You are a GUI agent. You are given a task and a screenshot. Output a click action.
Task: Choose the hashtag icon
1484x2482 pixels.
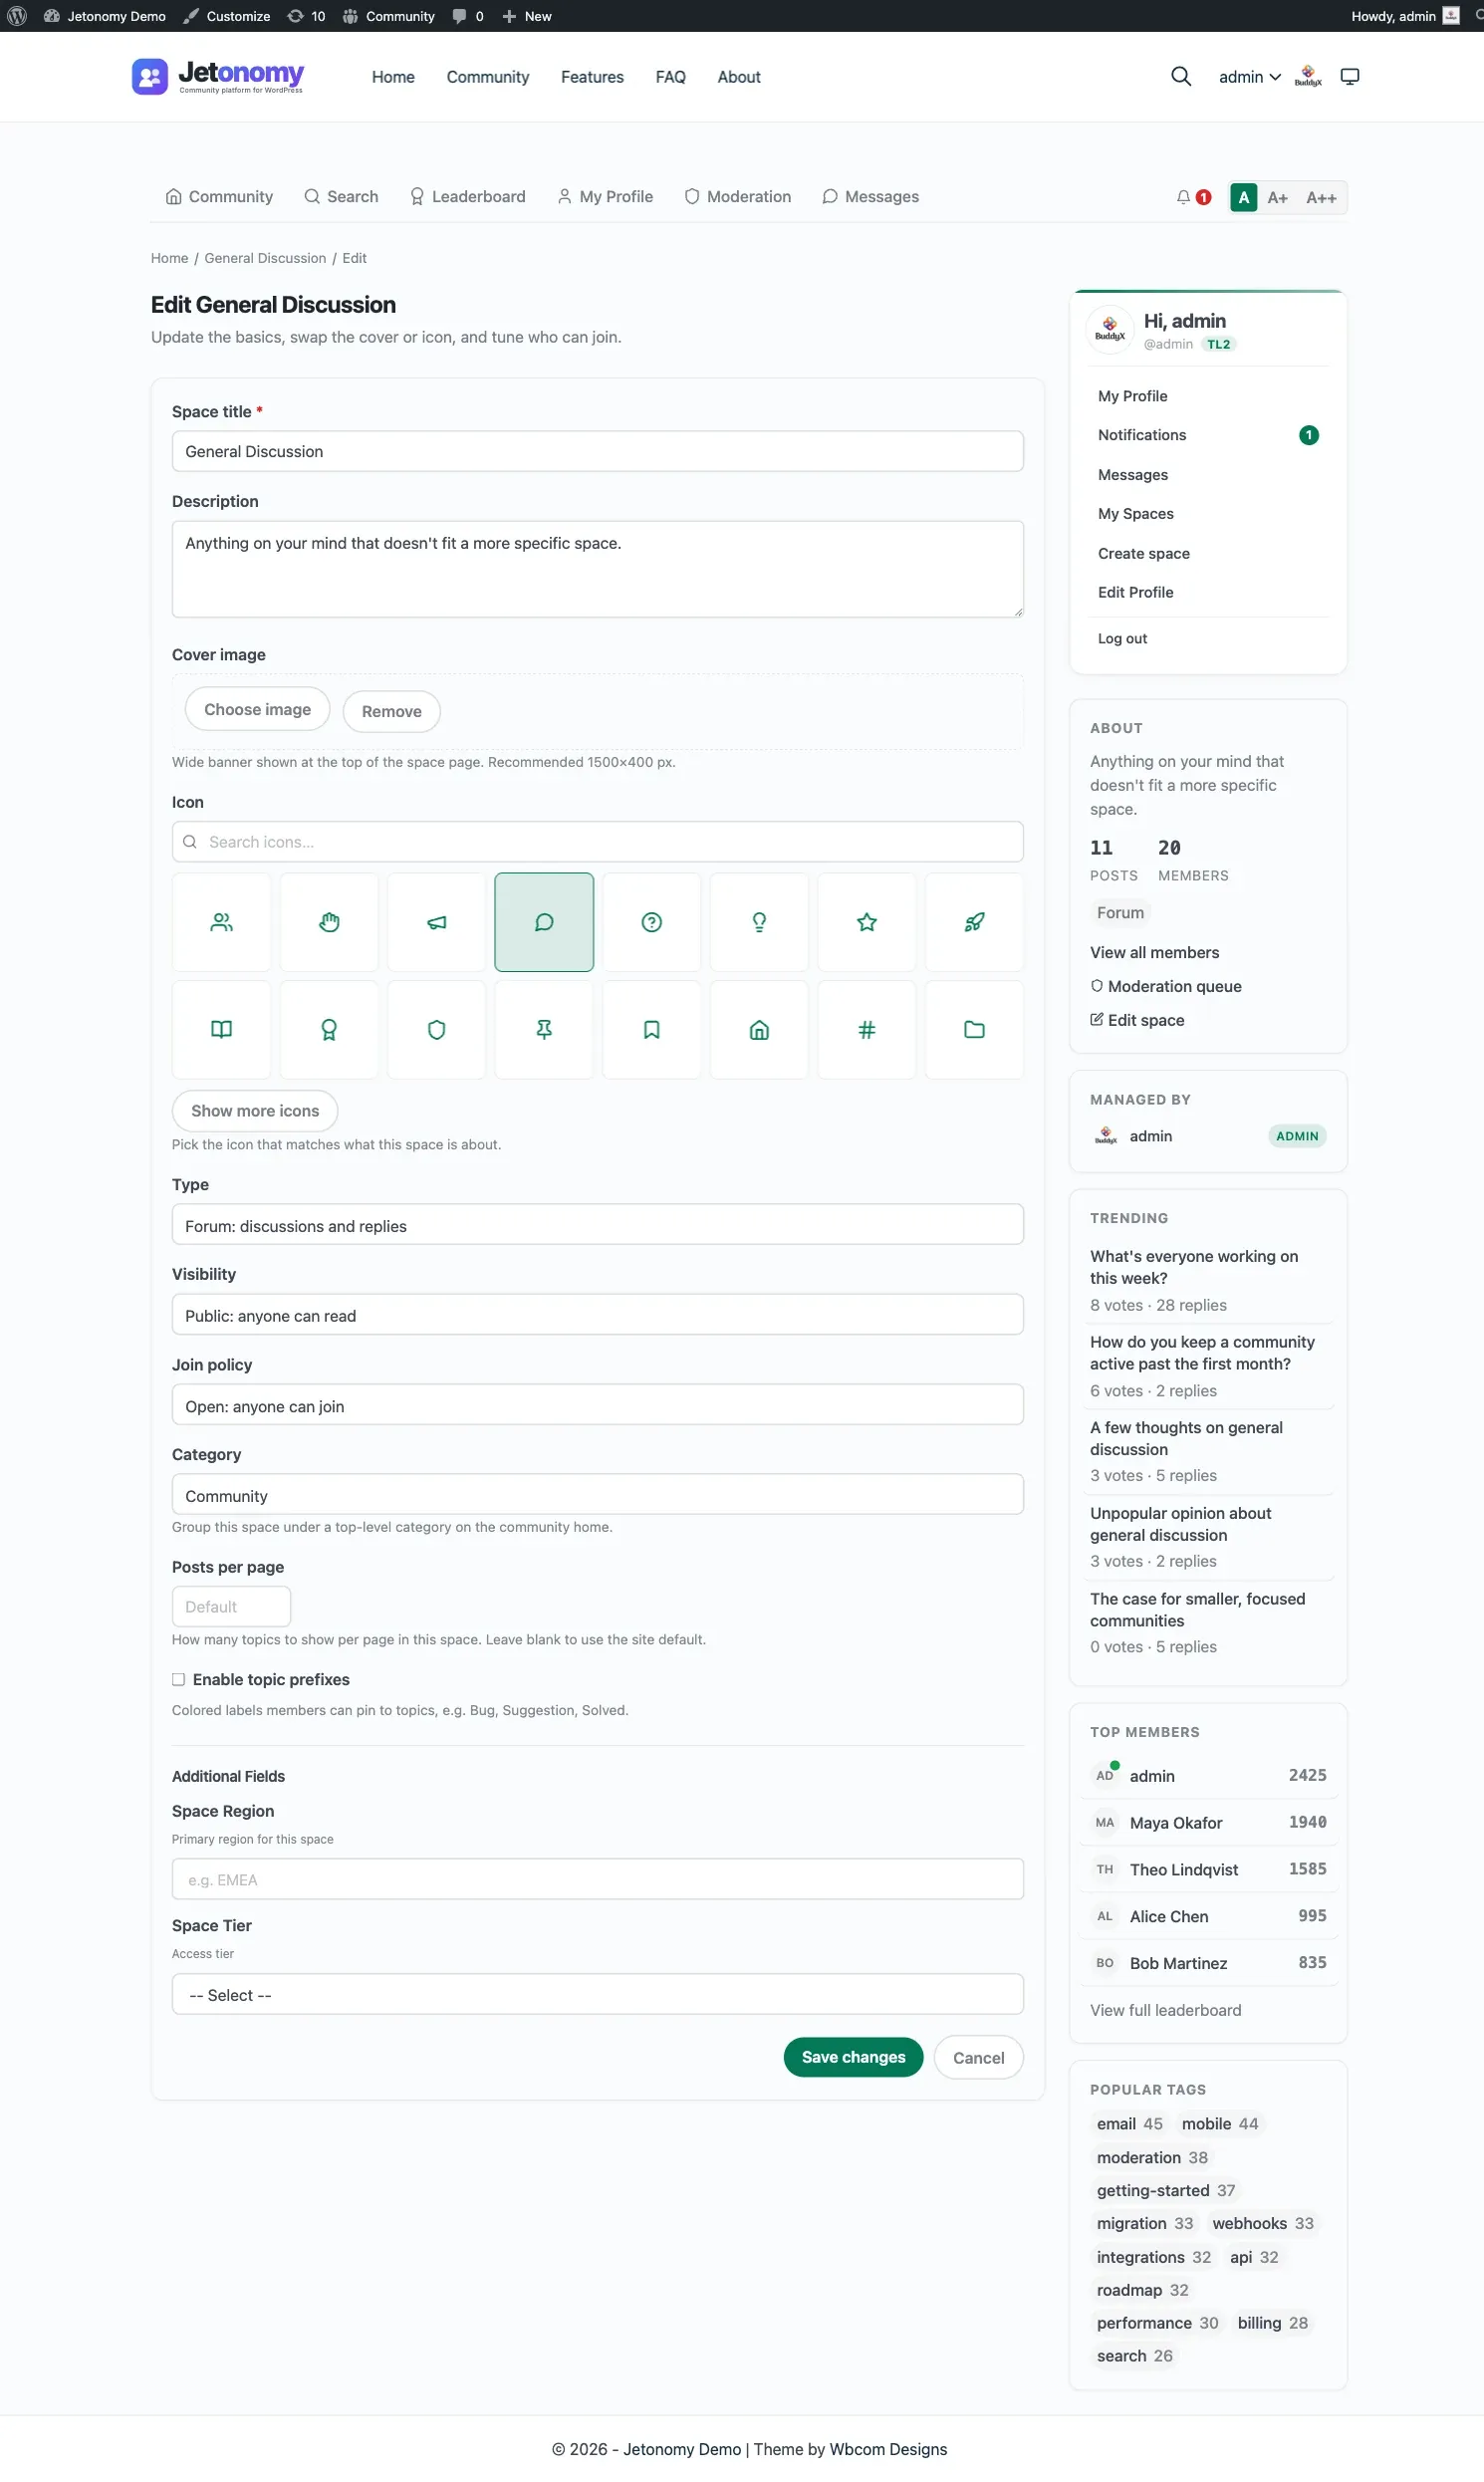point(867,1030)
